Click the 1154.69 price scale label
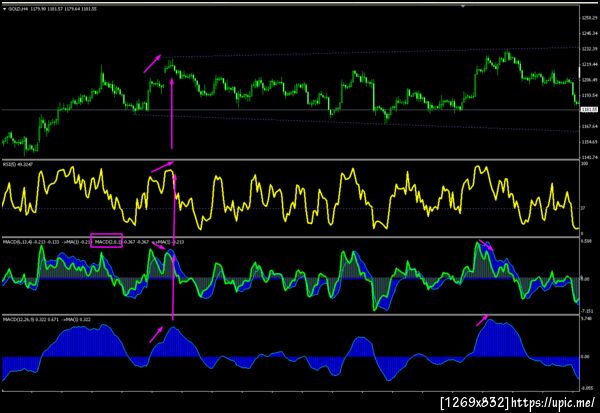This screenshot has height=413, width=600. [589, 142]
